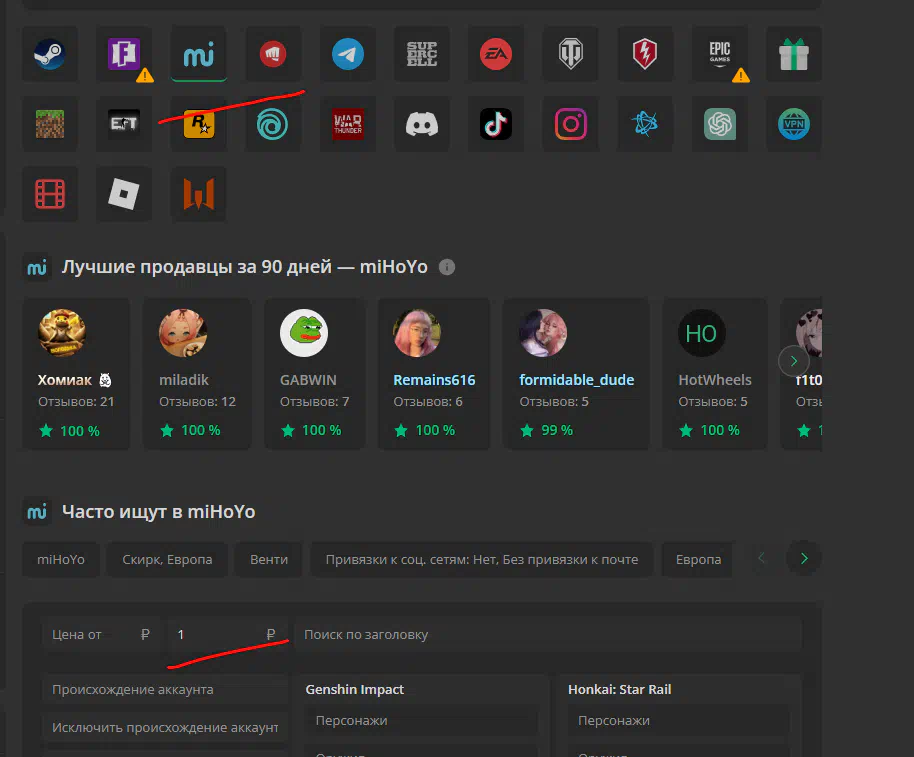Open HotWheels seller profile

(x=715, y=374)
